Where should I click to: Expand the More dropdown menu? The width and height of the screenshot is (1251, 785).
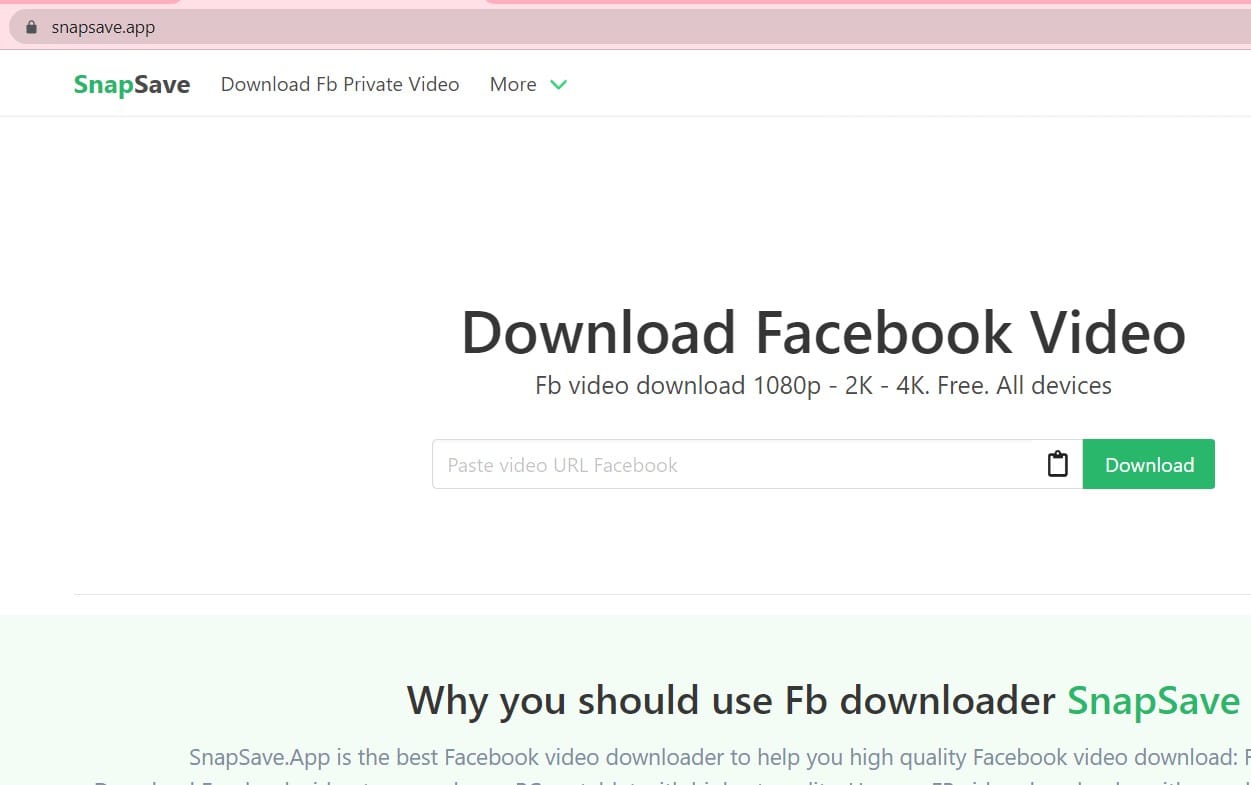(528, 85)
